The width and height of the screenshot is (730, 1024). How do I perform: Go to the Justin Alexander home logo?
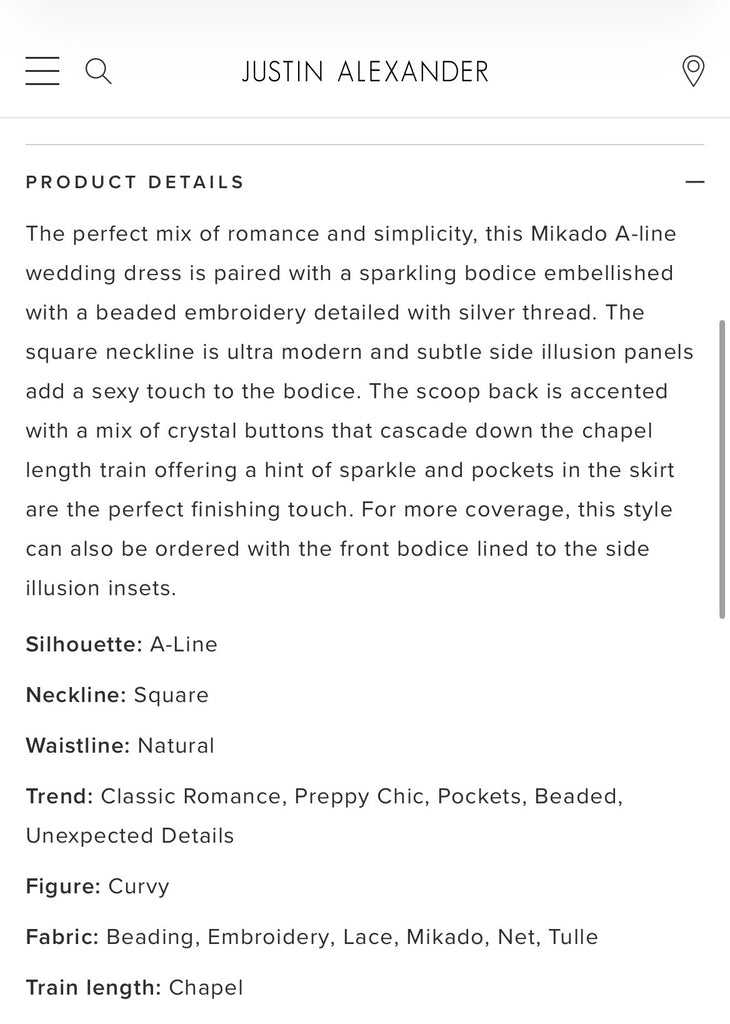[x=365, y=72]
